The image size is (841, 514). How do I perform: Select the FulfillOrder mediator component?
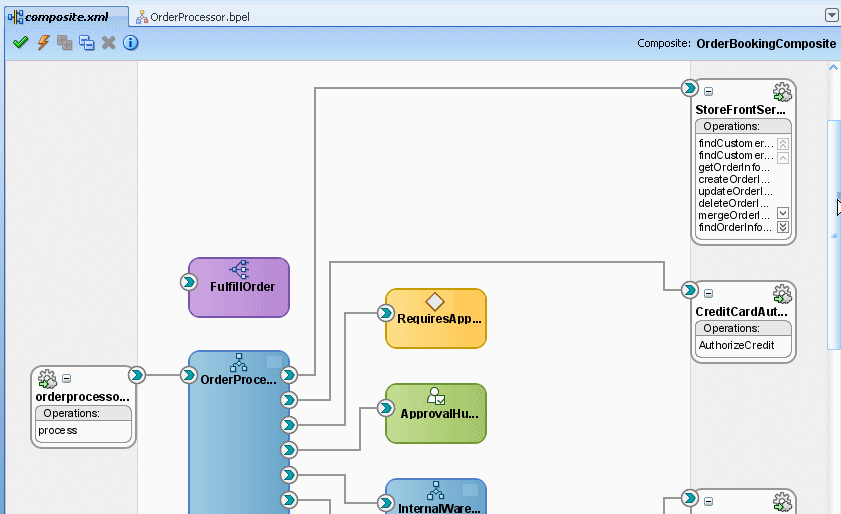click(239, 288)
